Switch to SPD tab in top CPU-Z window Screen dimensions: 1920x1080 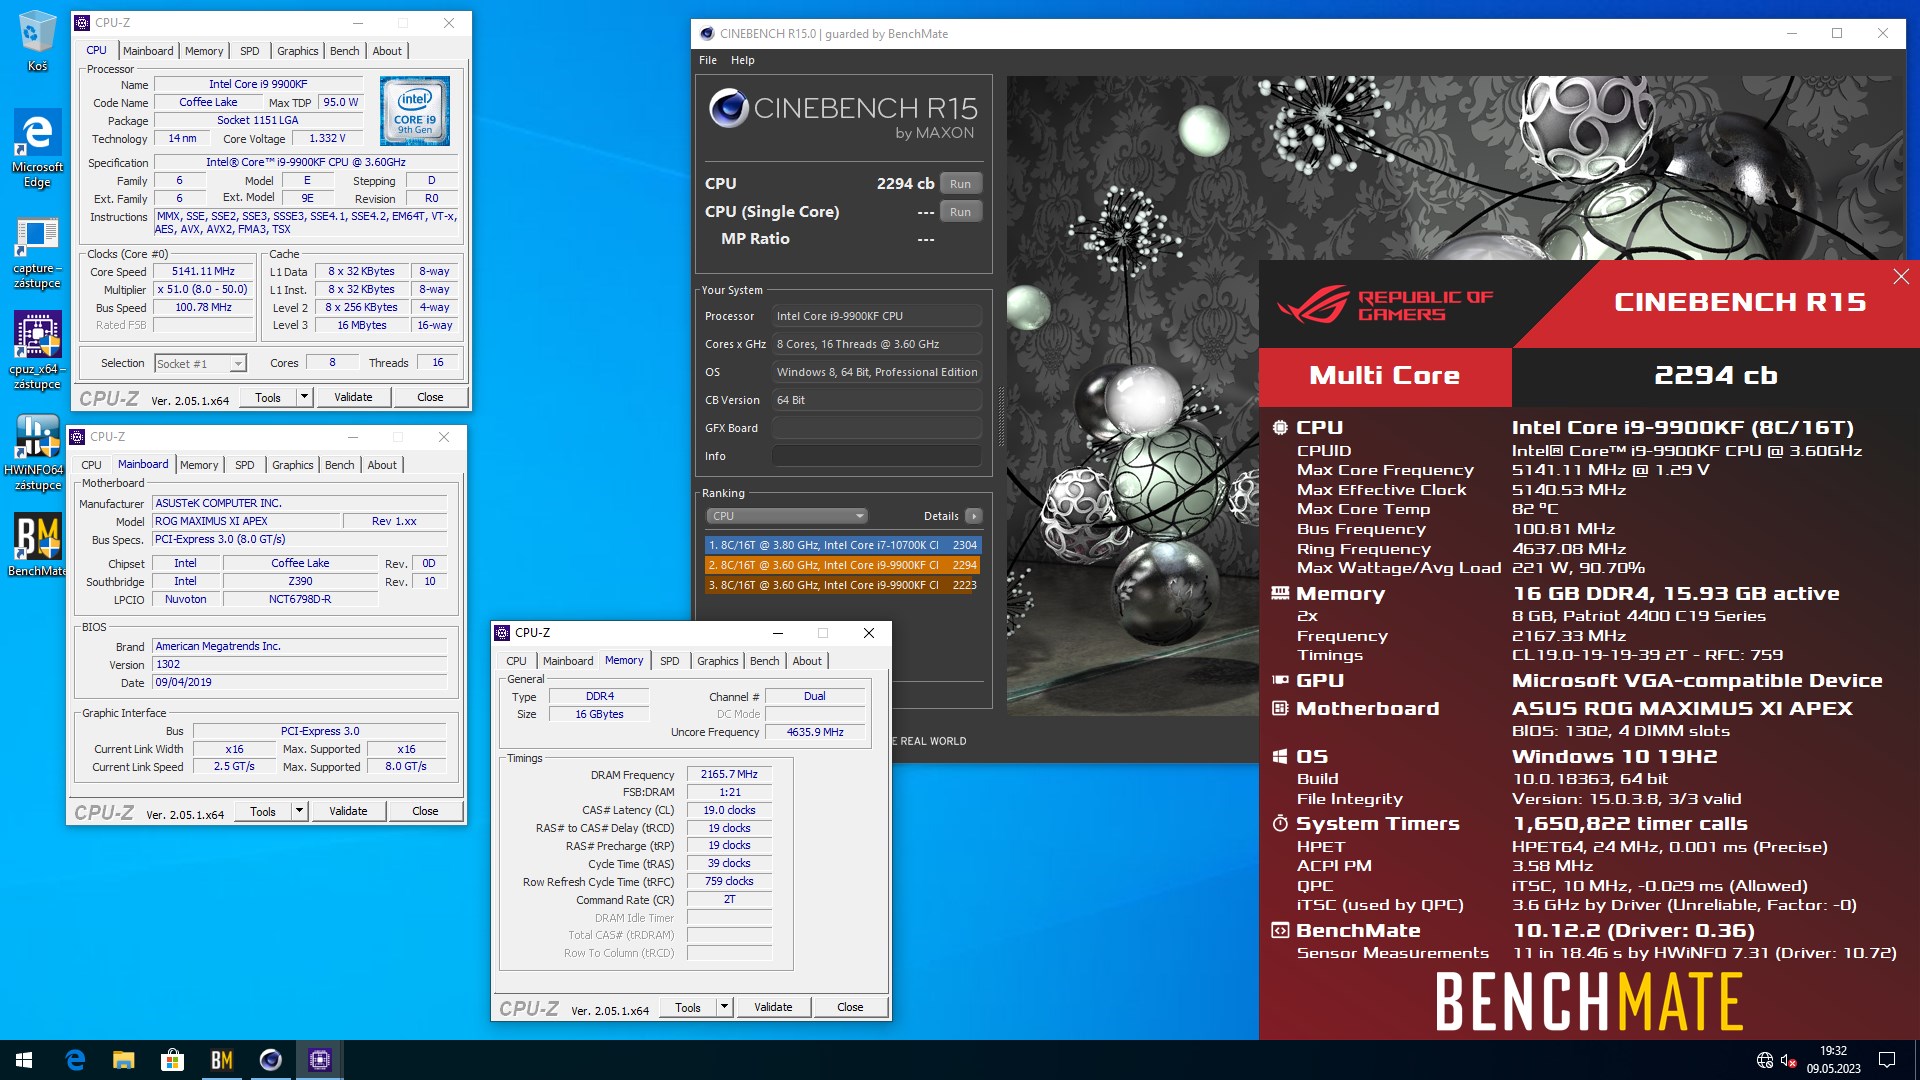[250, 51]
